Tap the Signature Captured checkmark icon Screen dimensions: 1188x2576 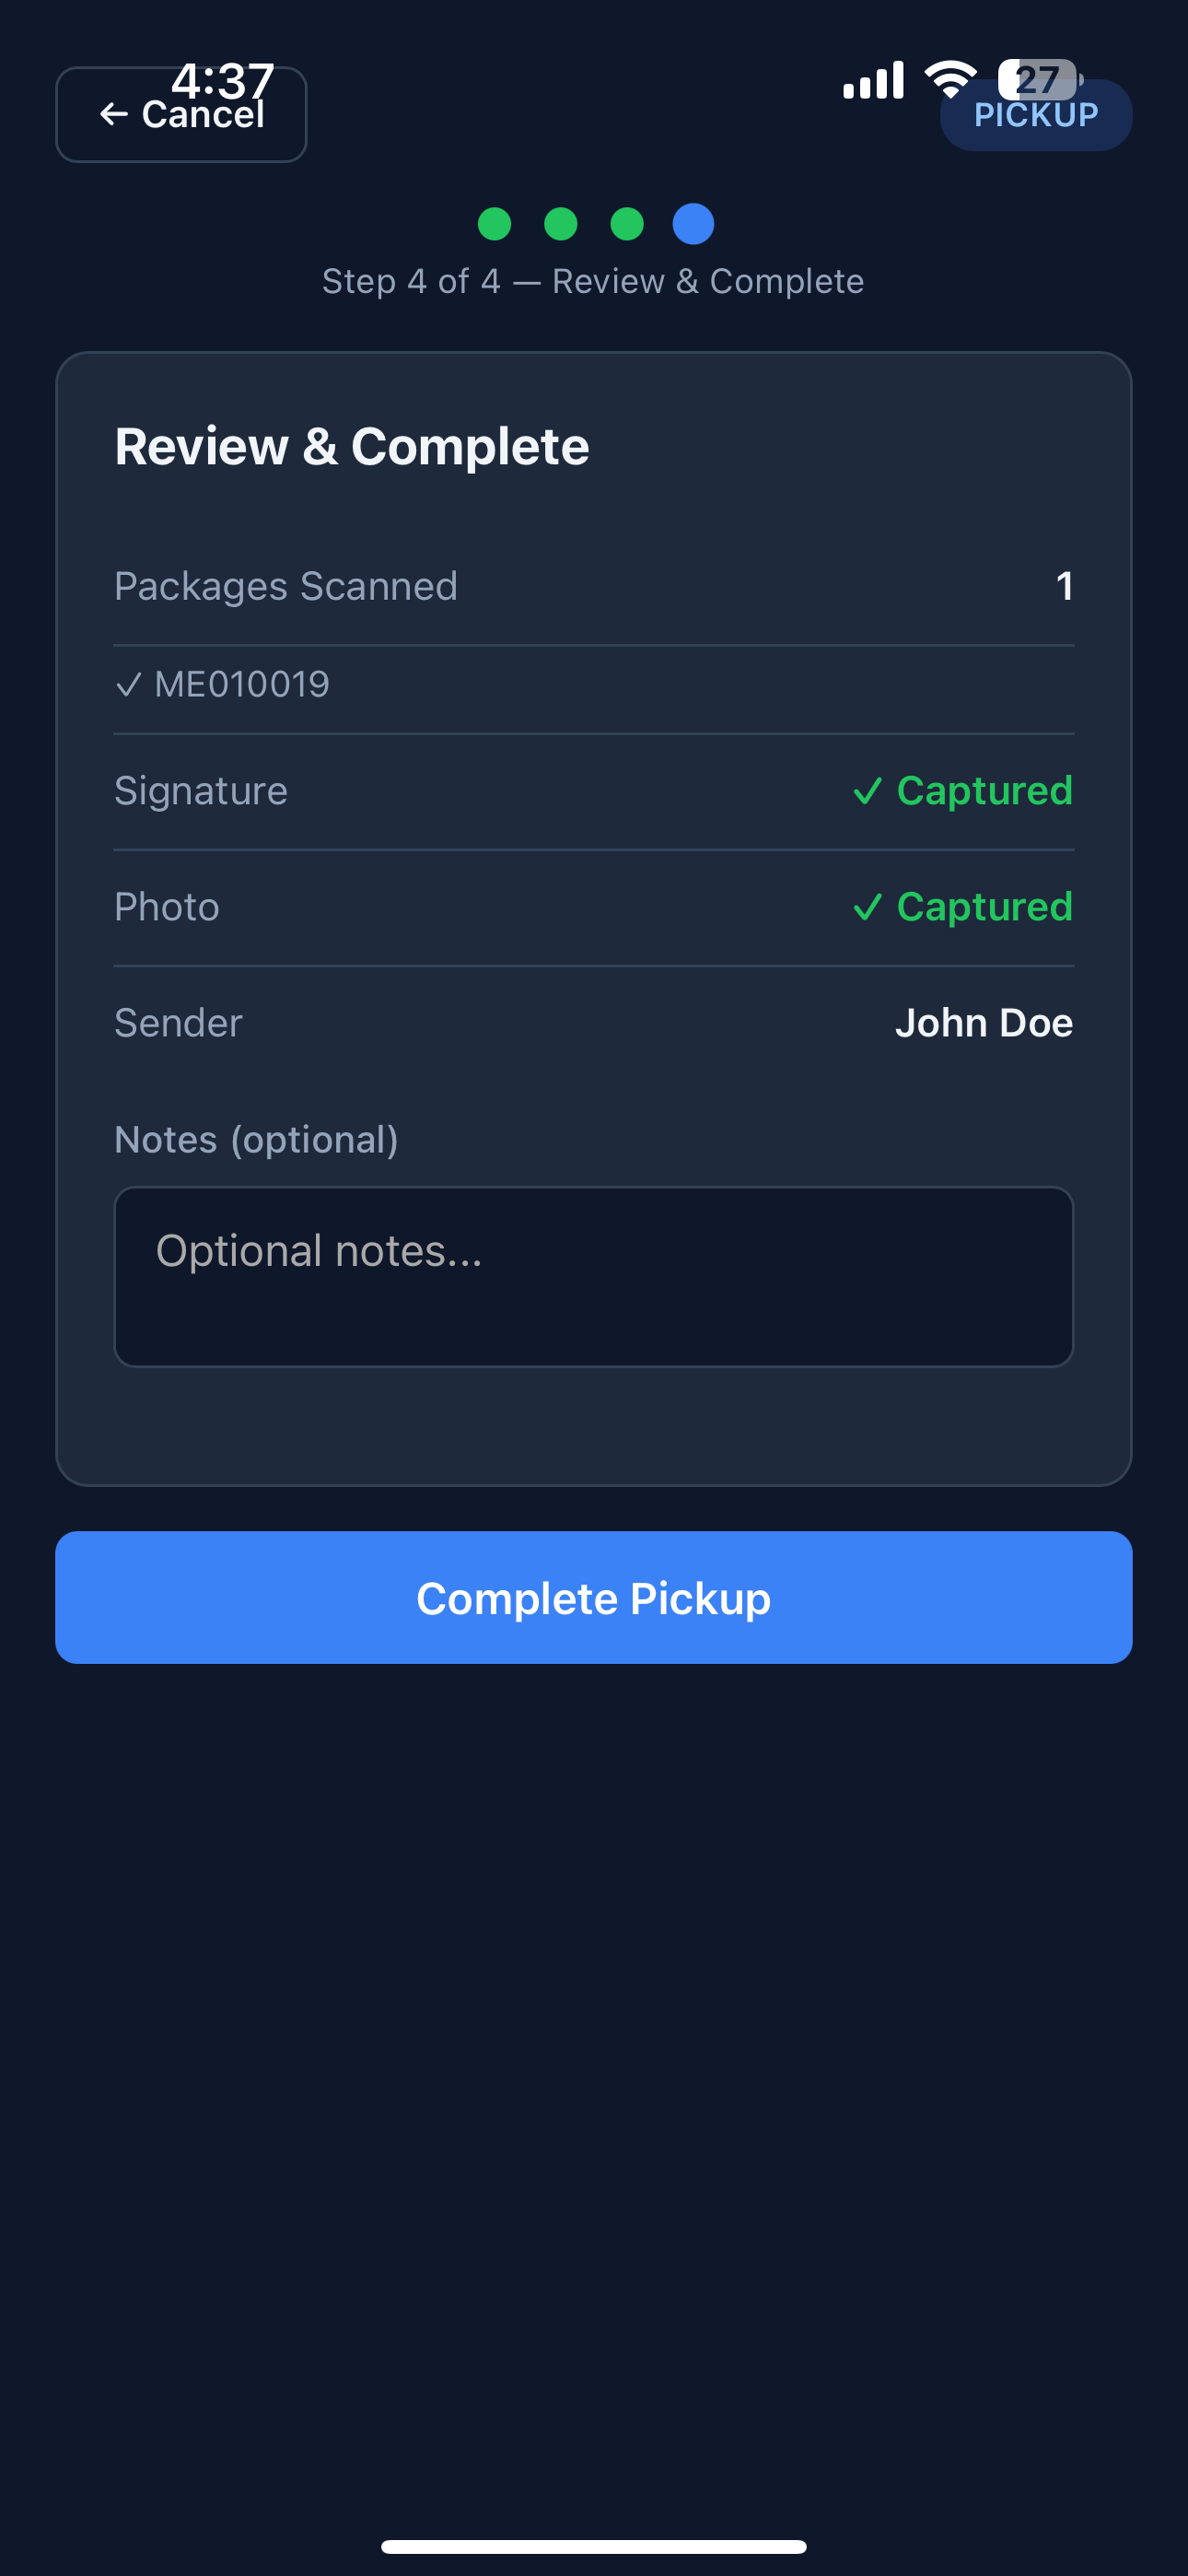[867, 792]
